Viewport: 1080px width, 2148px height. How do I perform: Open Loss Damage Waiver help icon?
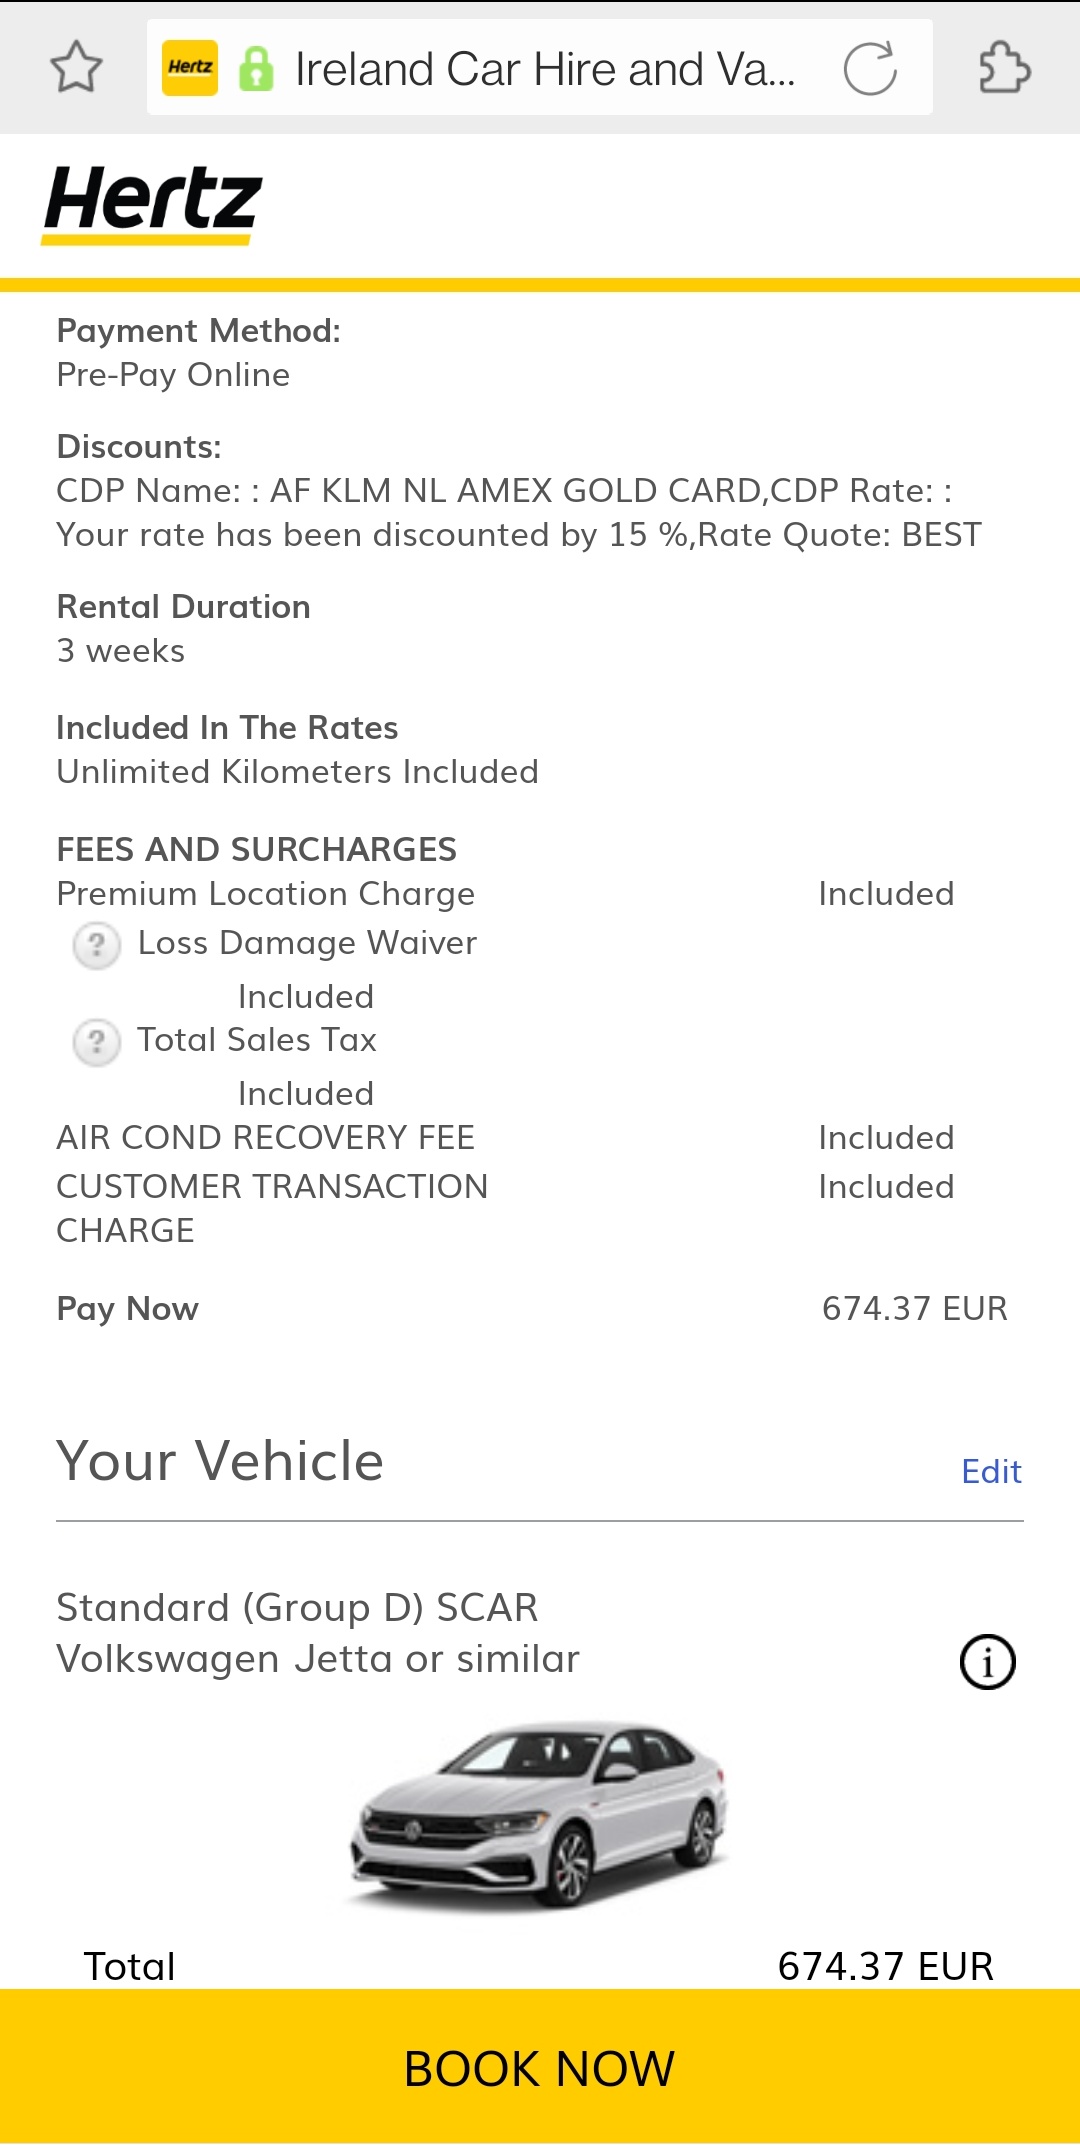click(x=97, y=944)
